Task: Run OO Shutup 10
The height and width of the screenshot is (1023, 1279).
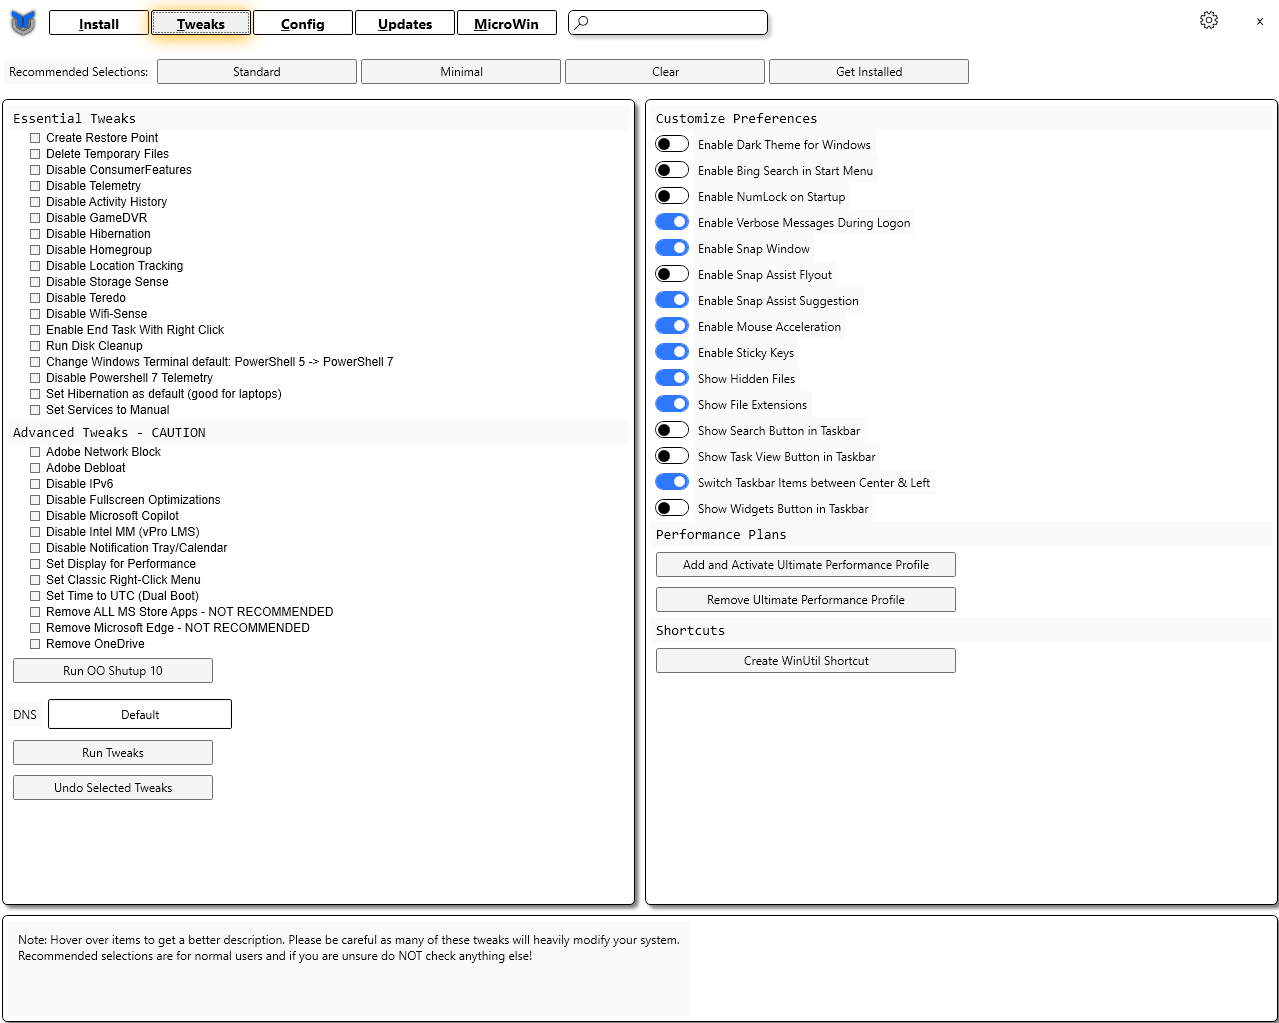Action: [112, 670]
